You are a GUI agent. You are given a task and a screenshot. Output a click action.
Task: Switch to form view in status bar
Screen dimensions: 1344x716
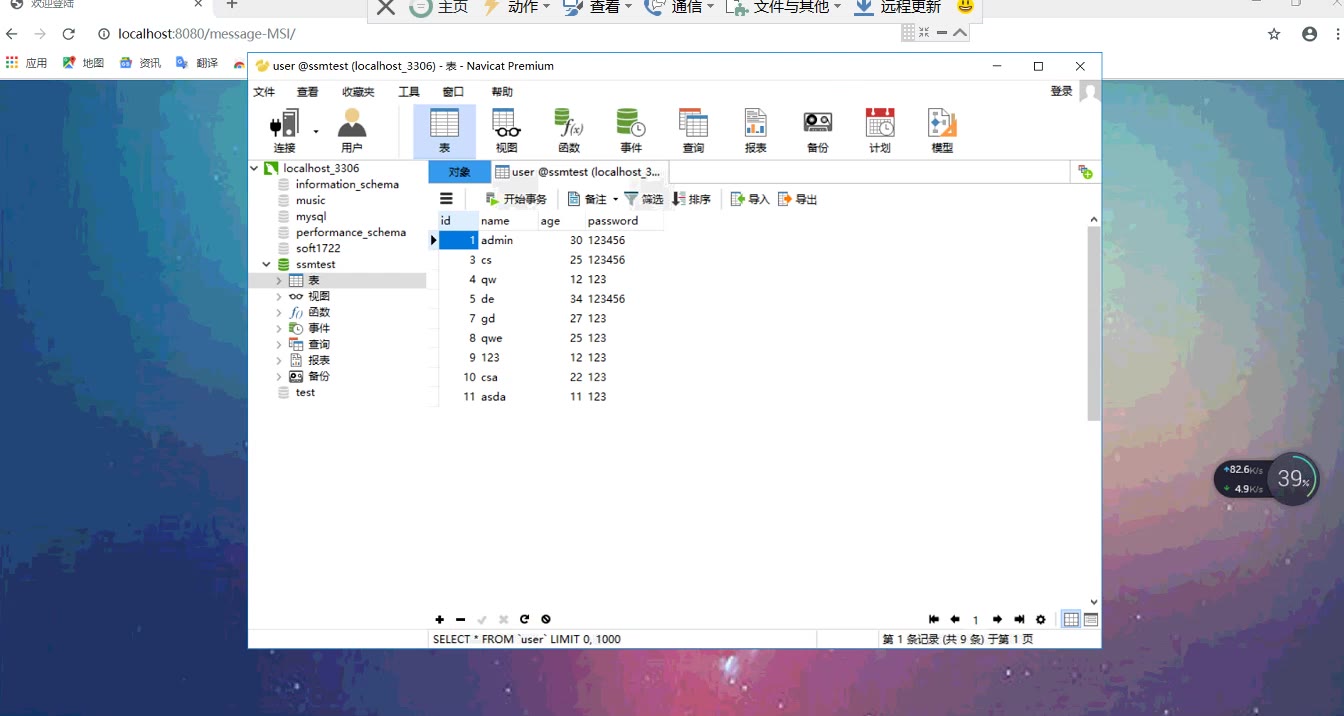pos(1091,620)
